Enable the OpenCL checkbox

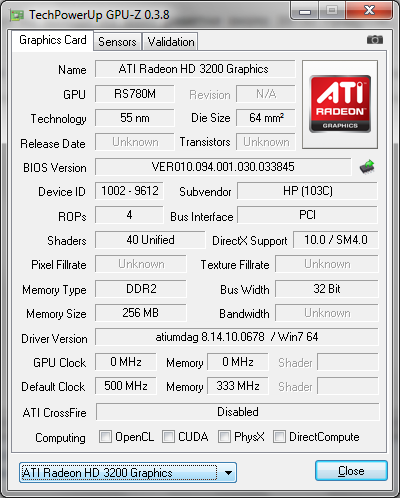coord(105,436)
